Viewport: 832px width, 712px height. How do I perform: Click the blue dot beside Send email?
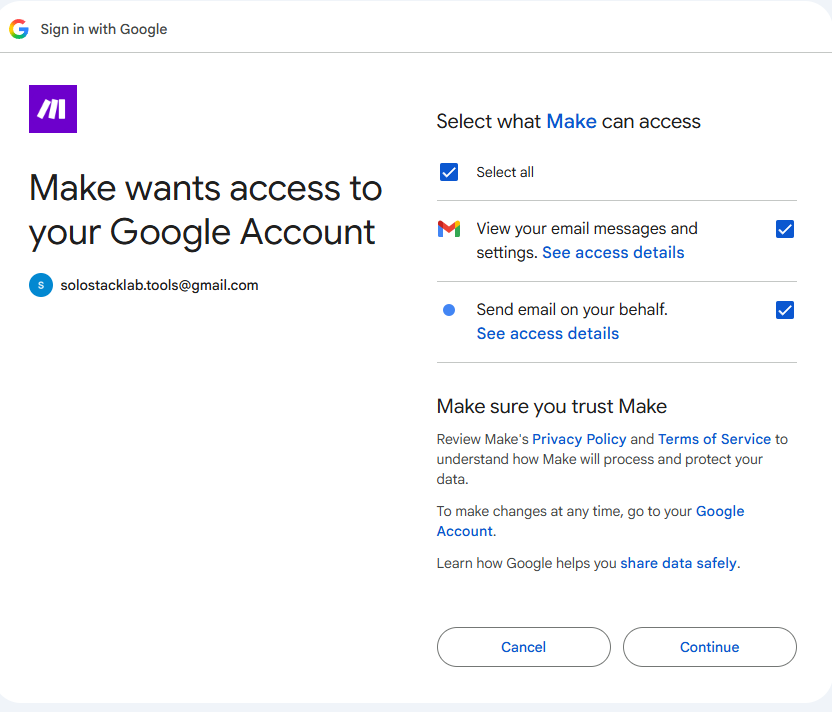pyautogui.click(x=449, y=310)
